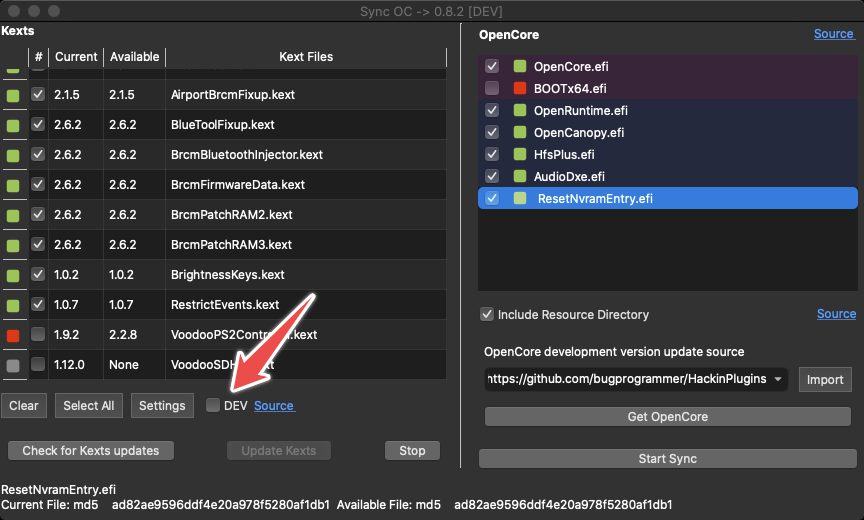Toggle the BrcmBluetoothInjector.kext checkbox

[38, 154]
